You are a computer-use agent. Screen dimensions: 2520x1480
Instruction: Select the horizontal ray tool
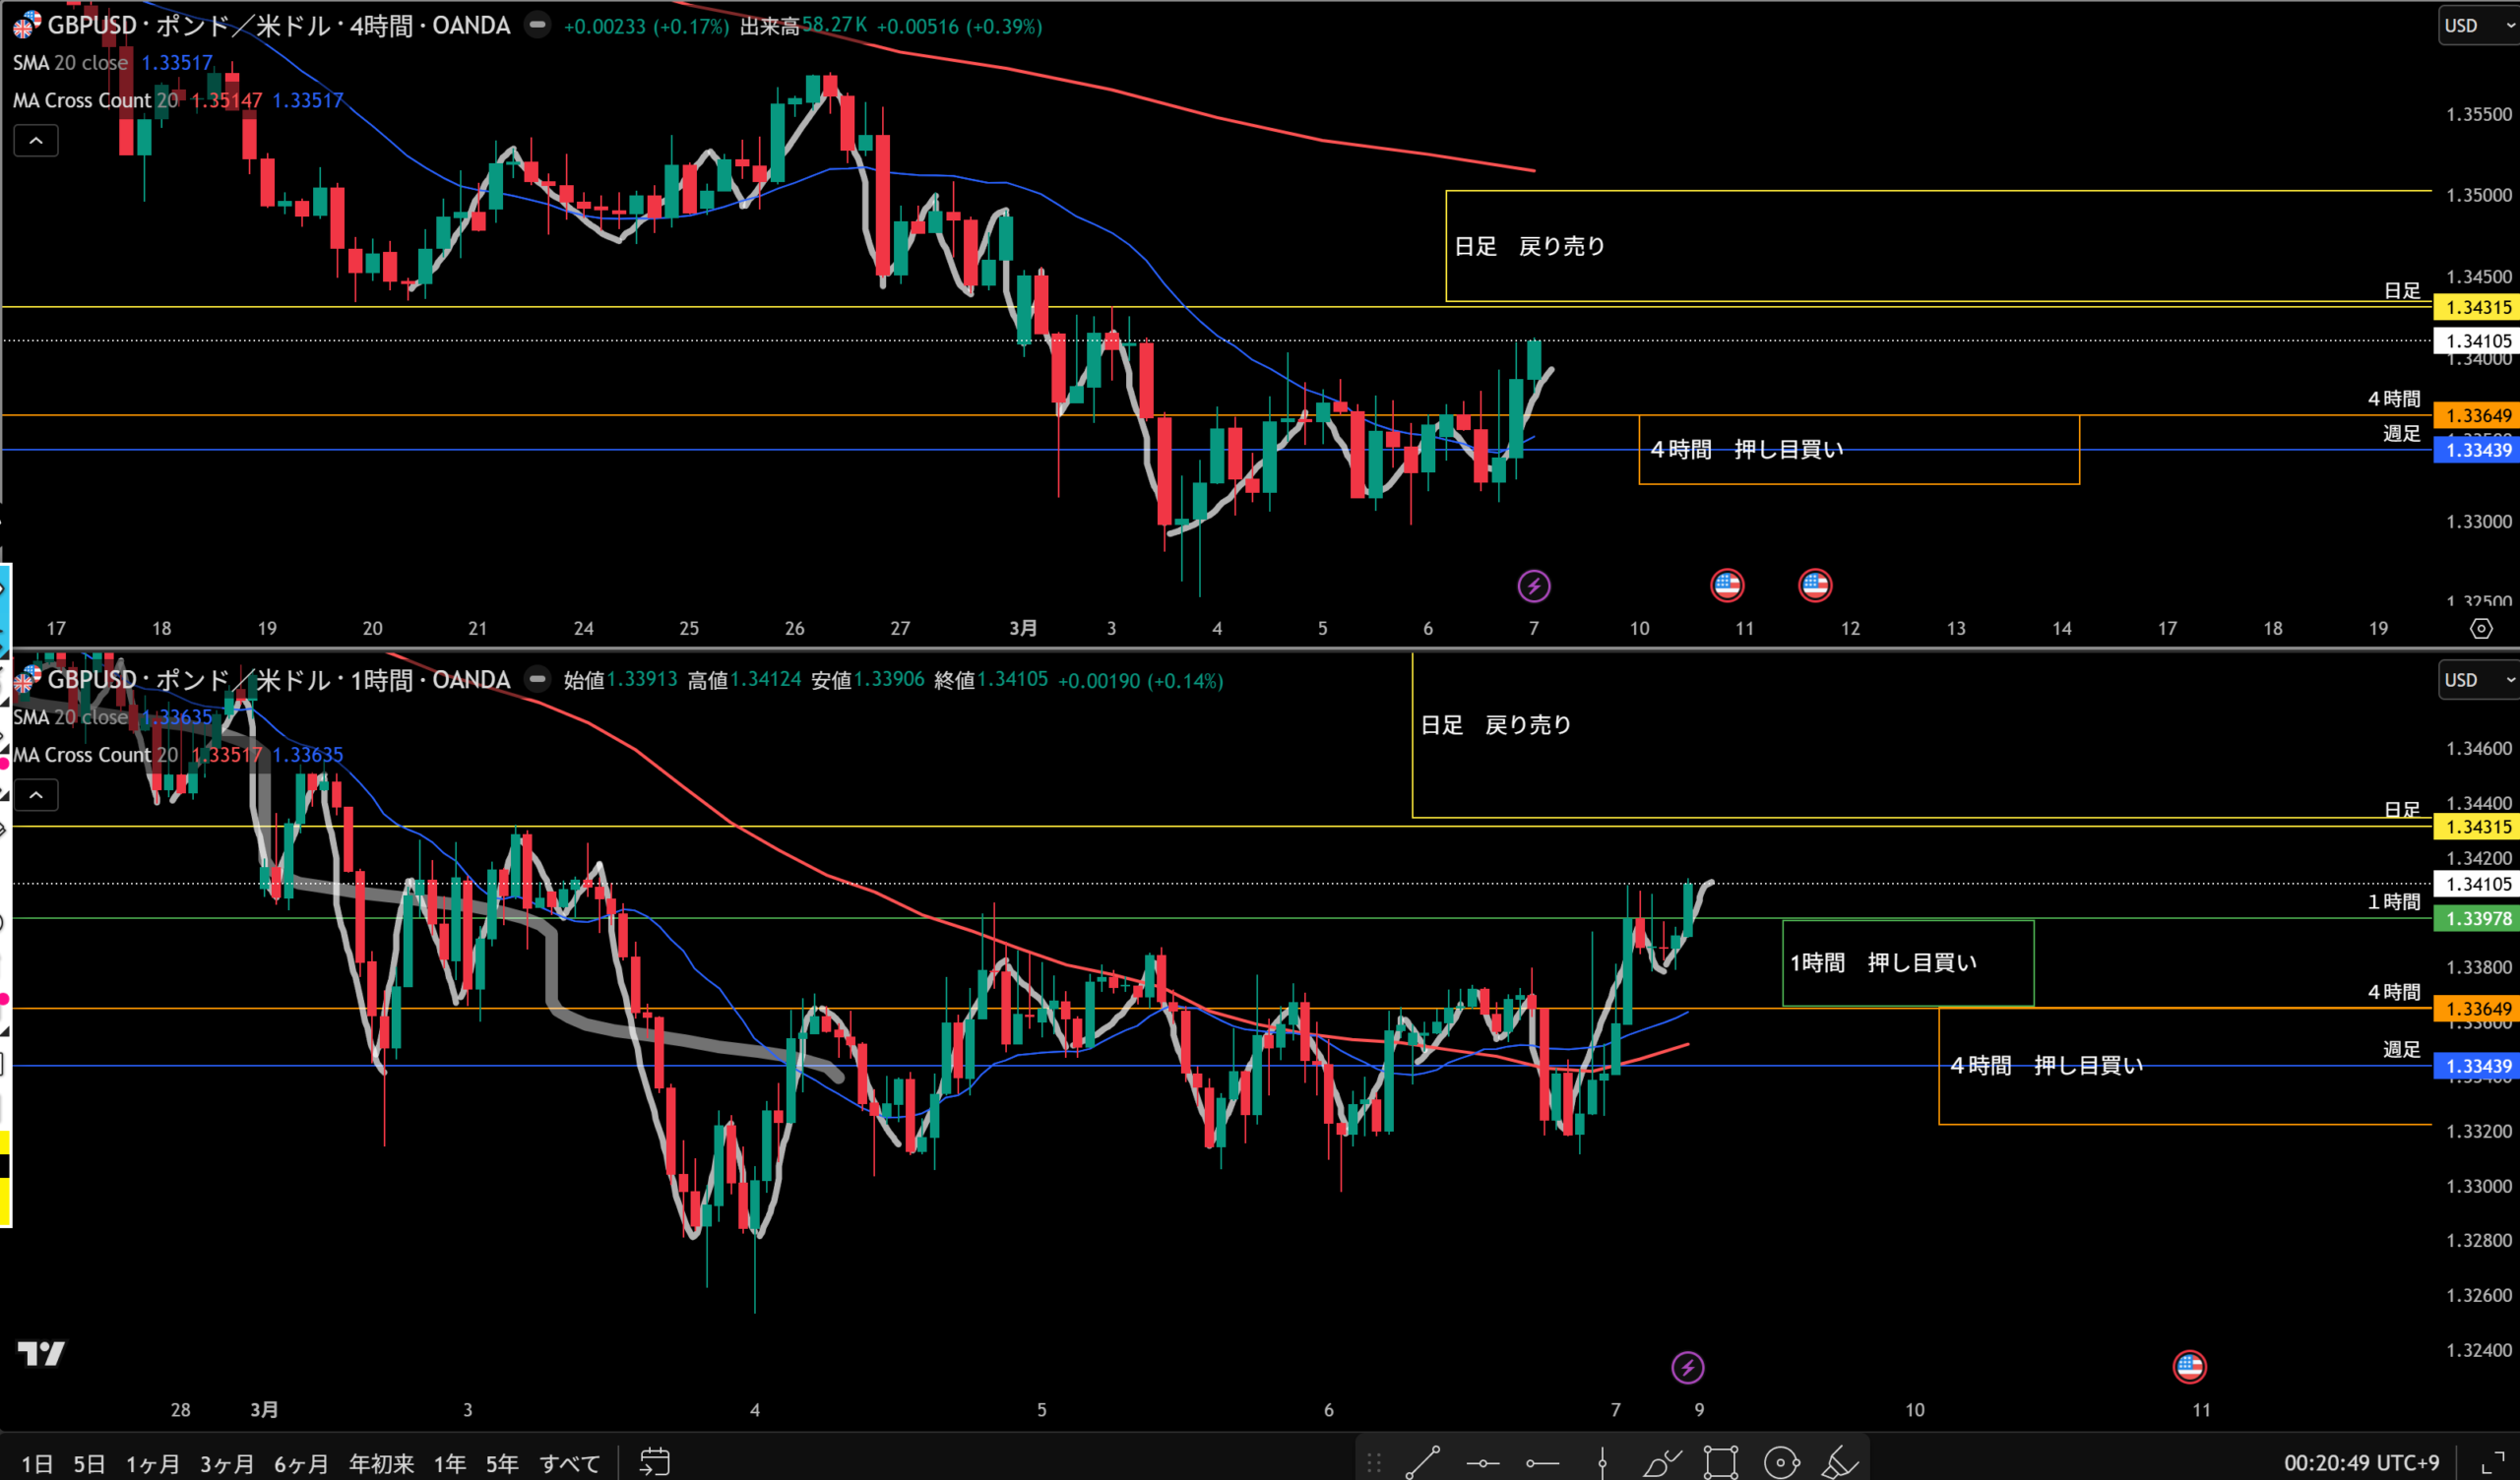(x=1542, y=1463)
